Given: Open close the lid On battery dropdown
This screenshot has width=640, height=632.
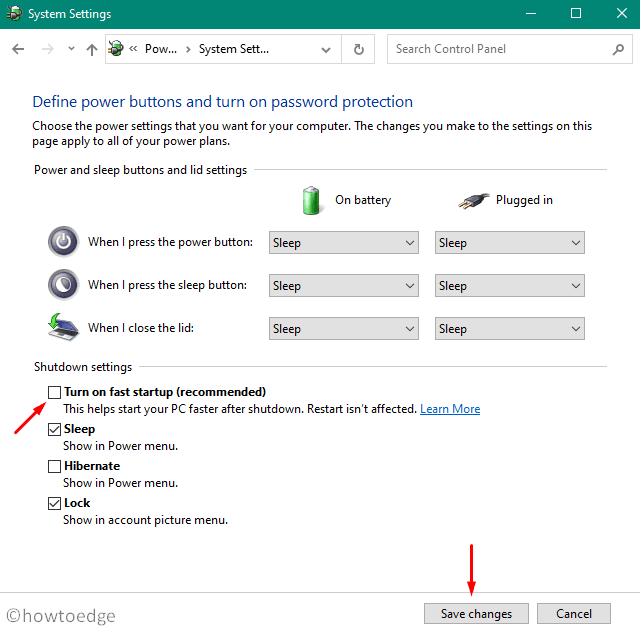Looking at the screenshot, I should coord(344,328).
